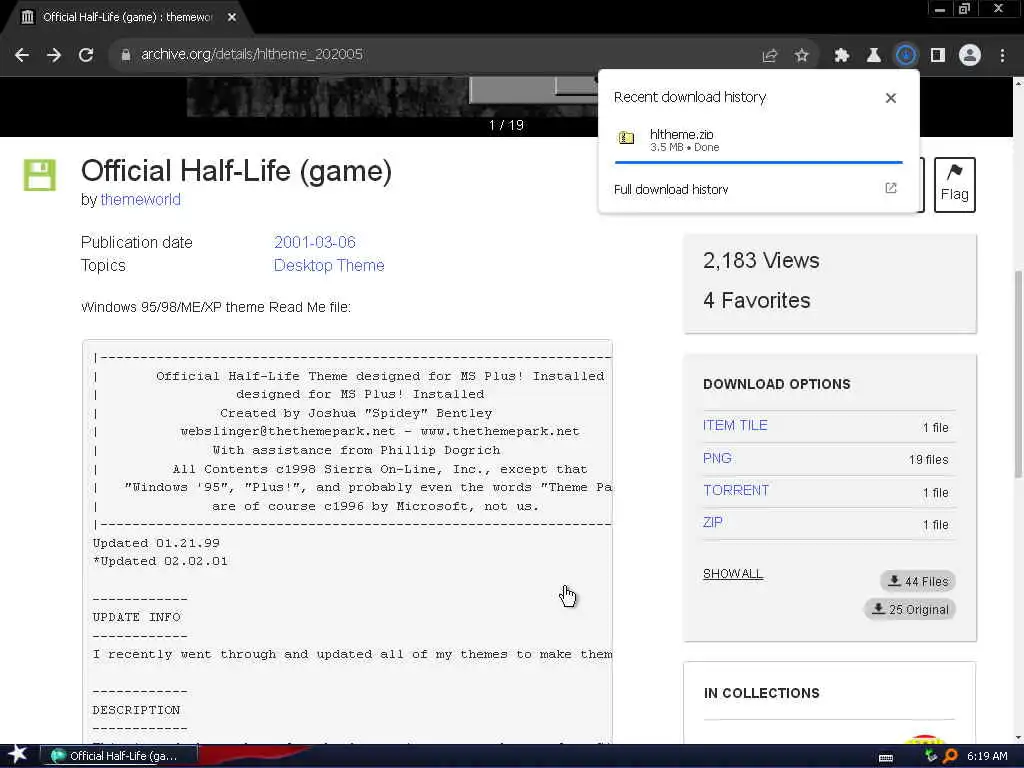Go forward to the next page
The image size is (1024, 768).
pyautogui.click(x=54, y=56)
